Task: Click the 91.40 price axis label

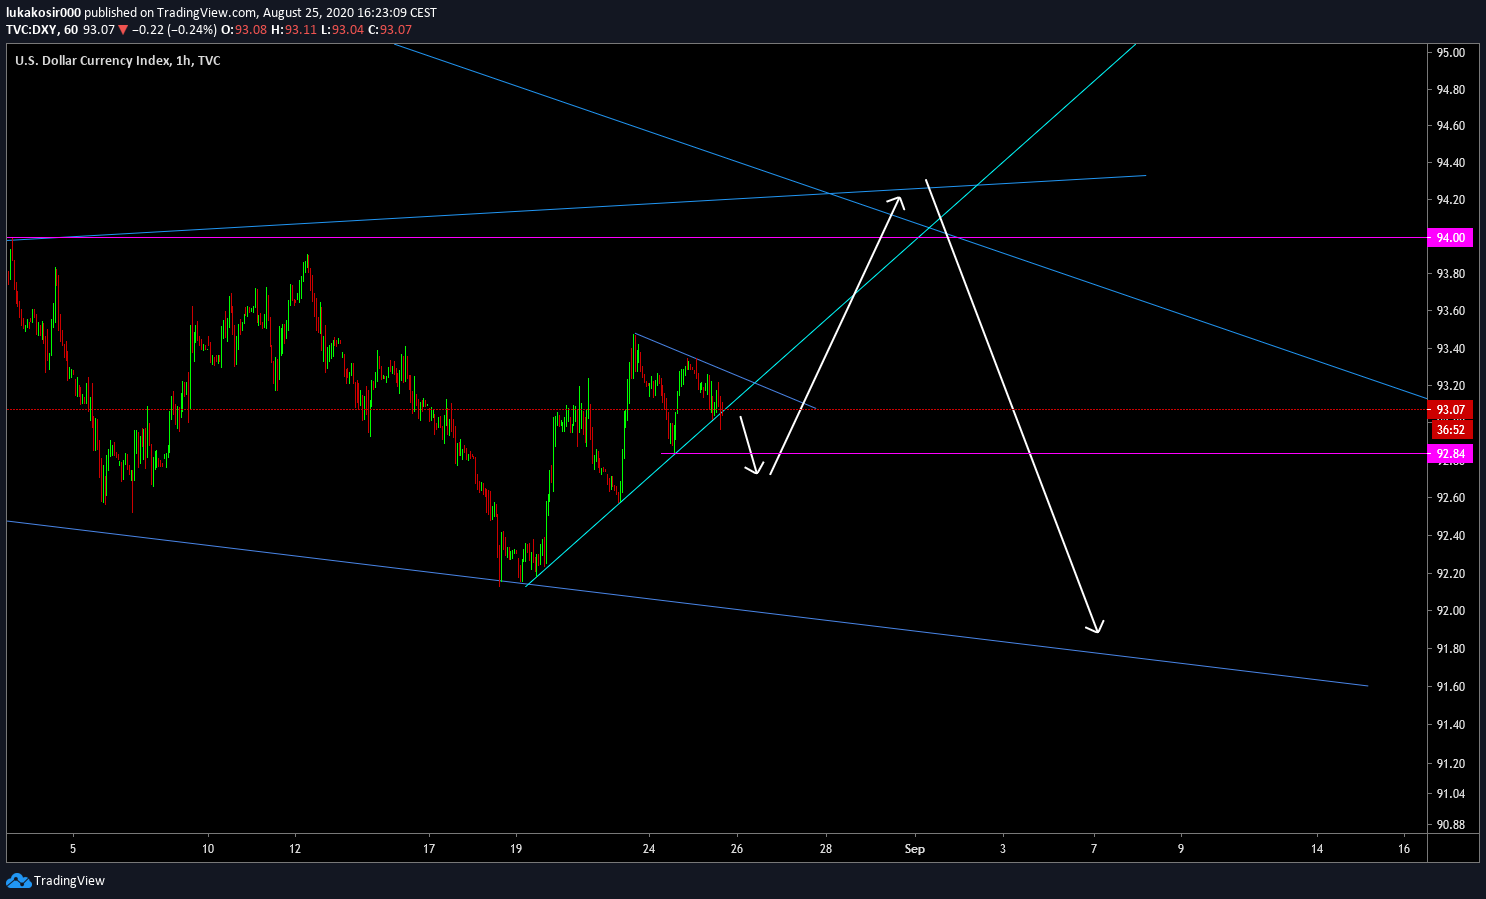Action: (1451, 725)
